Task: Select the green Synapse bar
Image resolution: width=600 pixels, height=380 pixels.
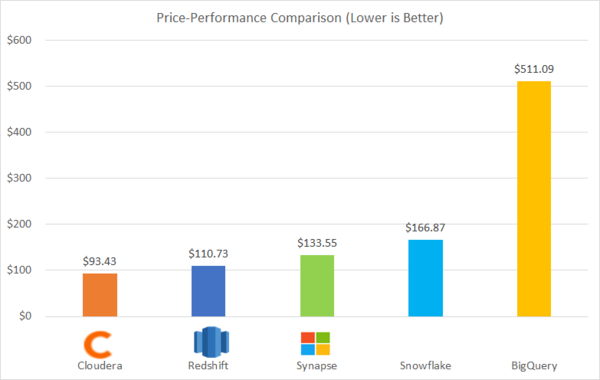Action: 317,286
